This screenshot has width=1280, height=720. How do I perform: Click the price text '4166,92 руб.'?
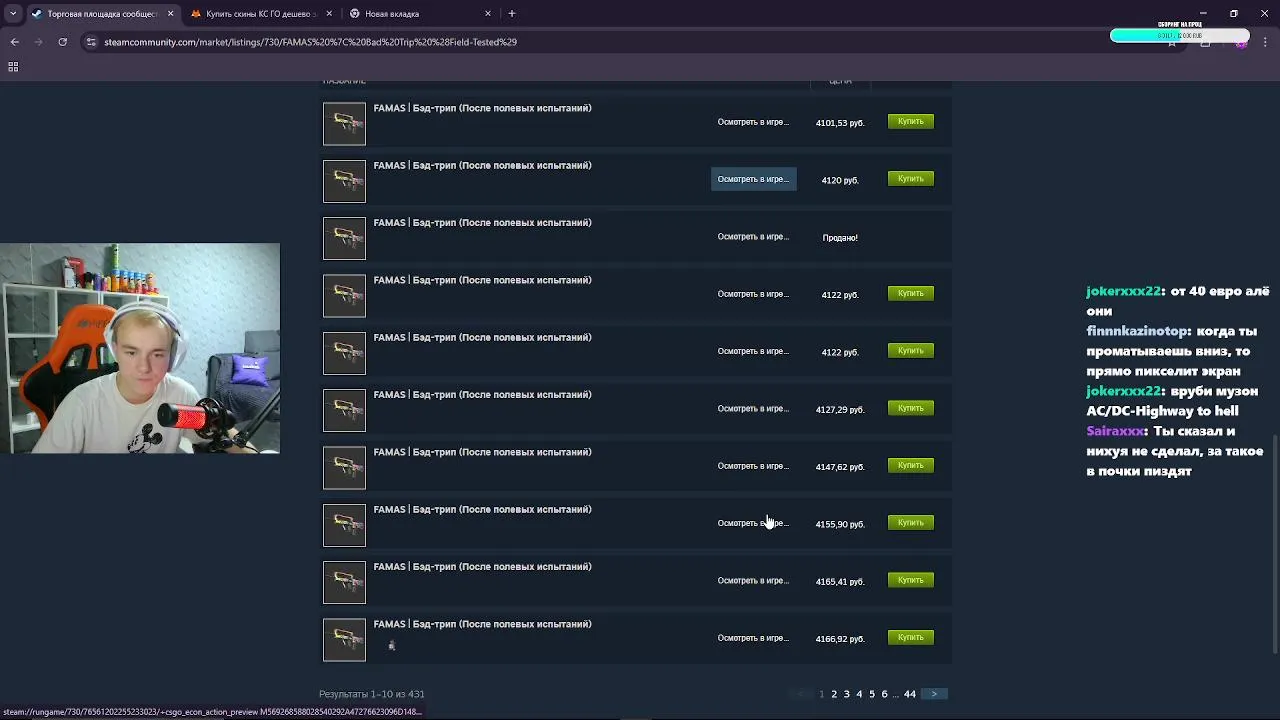840,639
